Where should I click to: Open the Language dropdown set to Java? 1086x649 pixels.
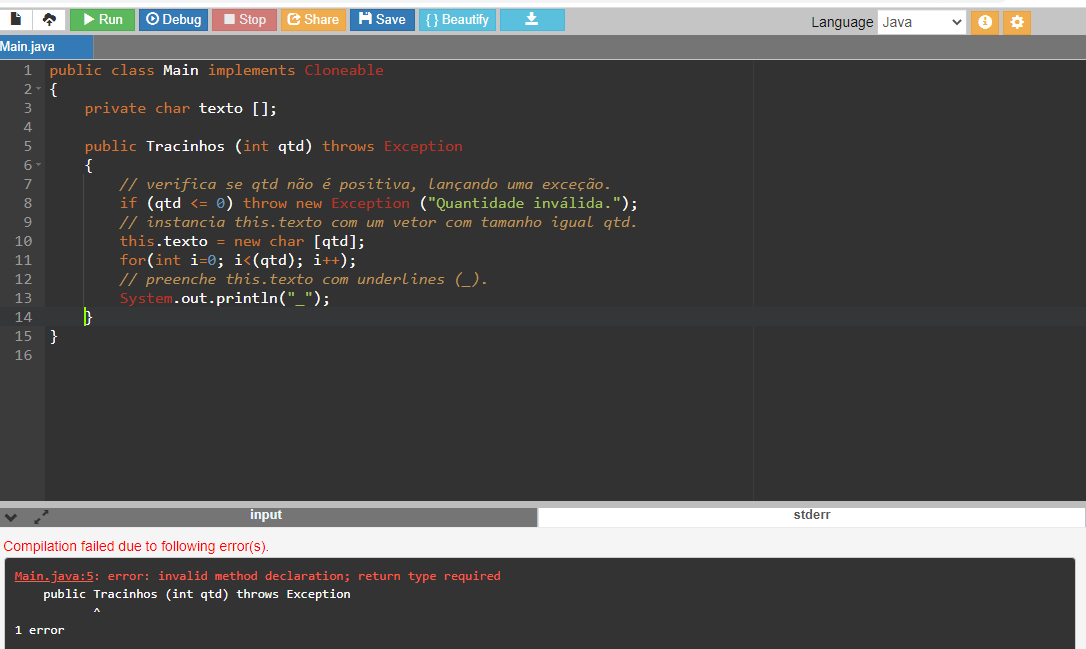(x=921, y=22)
